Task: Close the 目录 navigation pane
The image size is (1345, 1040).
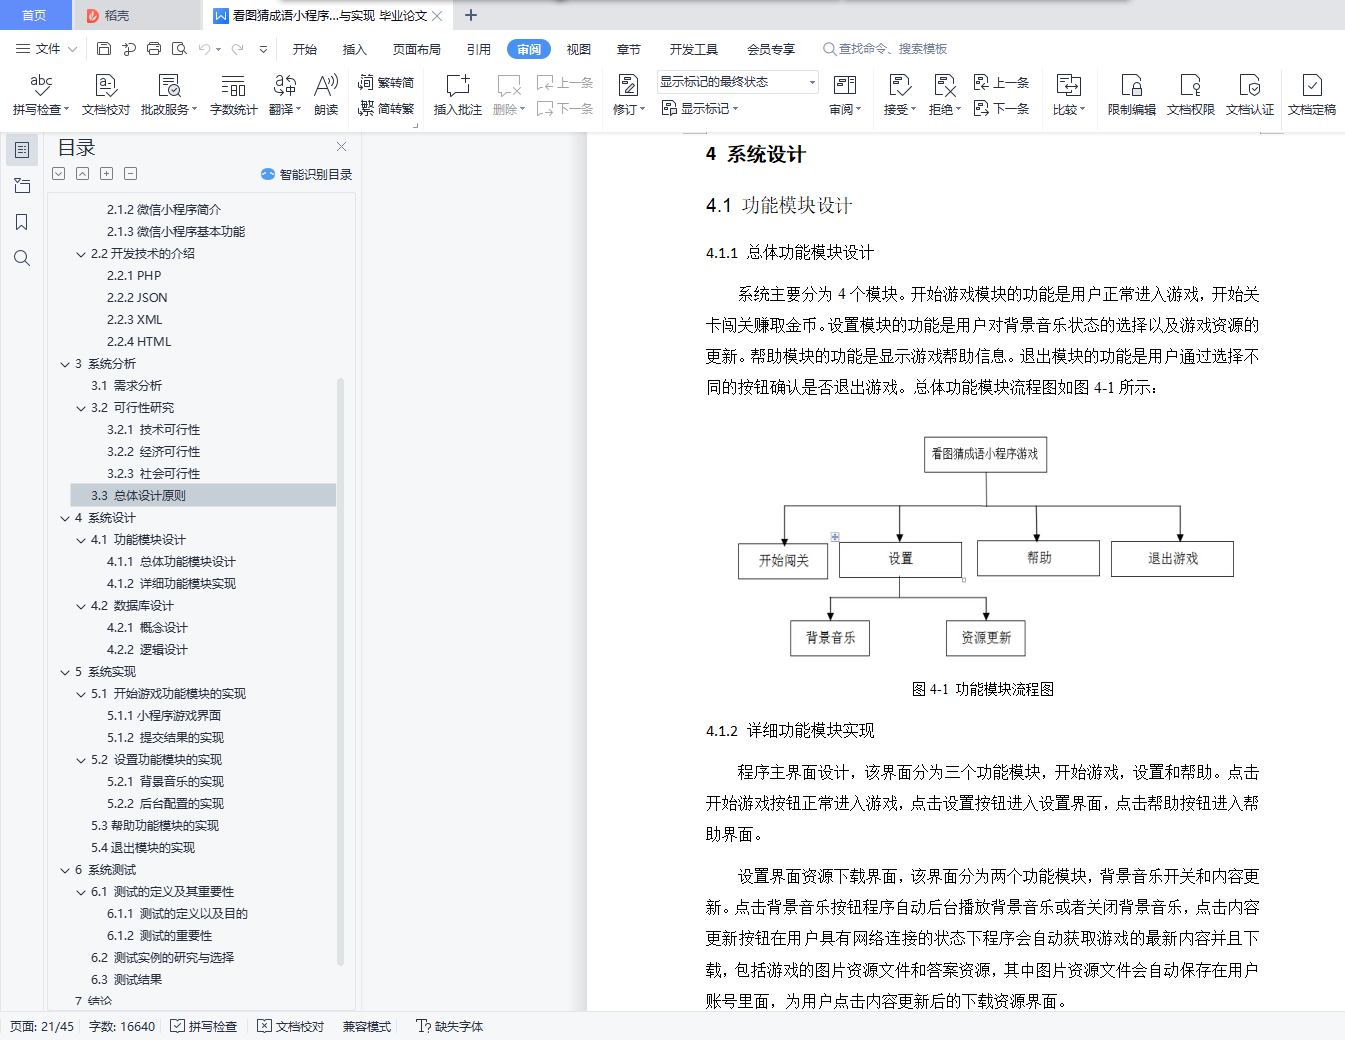Action: click(342, 147)
